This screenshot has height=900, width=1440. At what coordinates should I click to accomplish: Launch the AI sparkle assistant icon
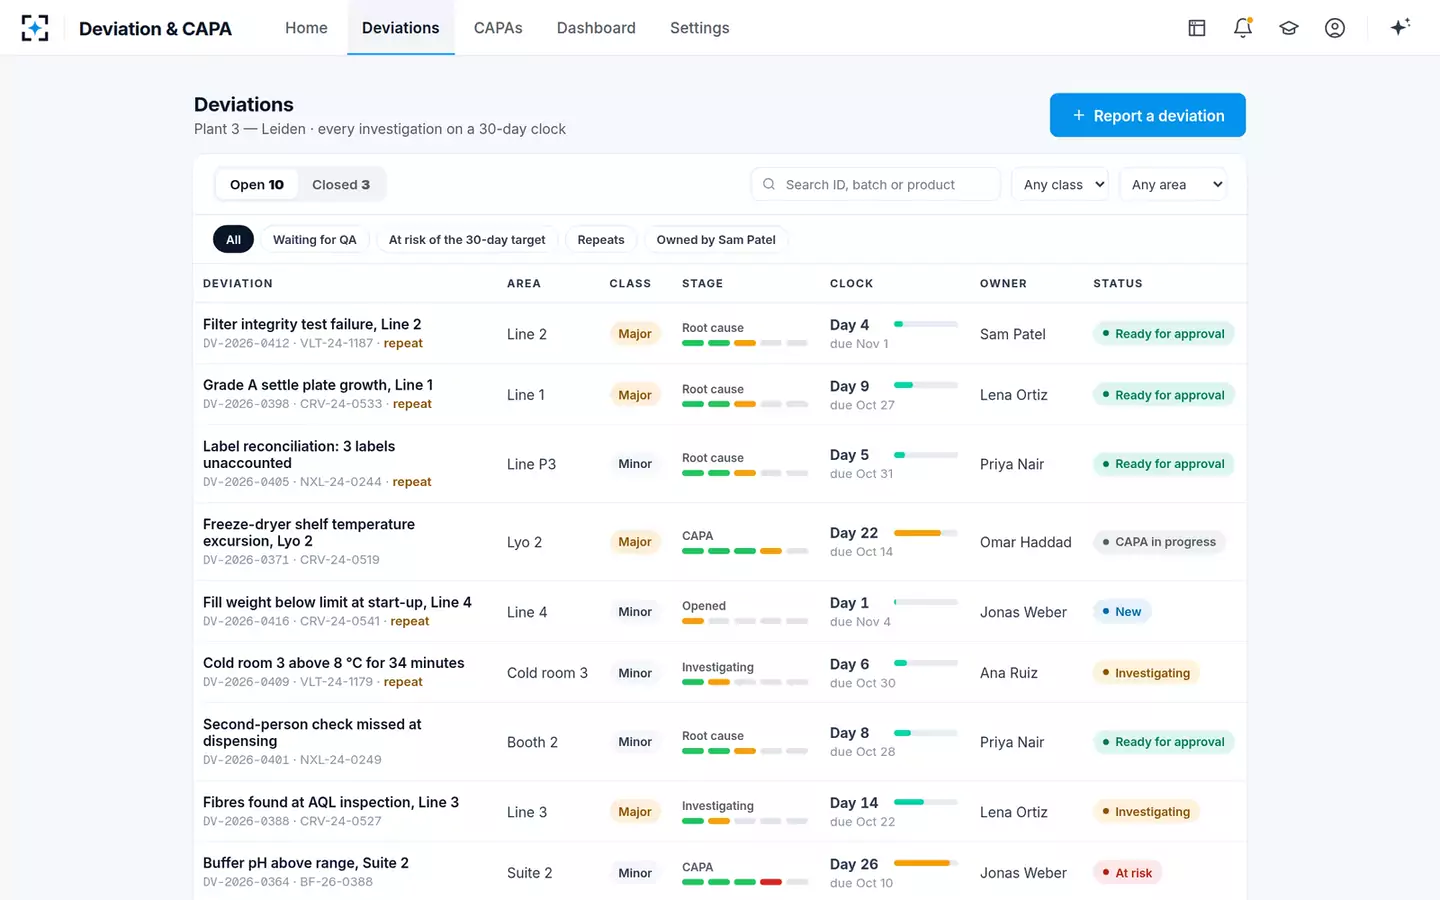(1400, 27)
